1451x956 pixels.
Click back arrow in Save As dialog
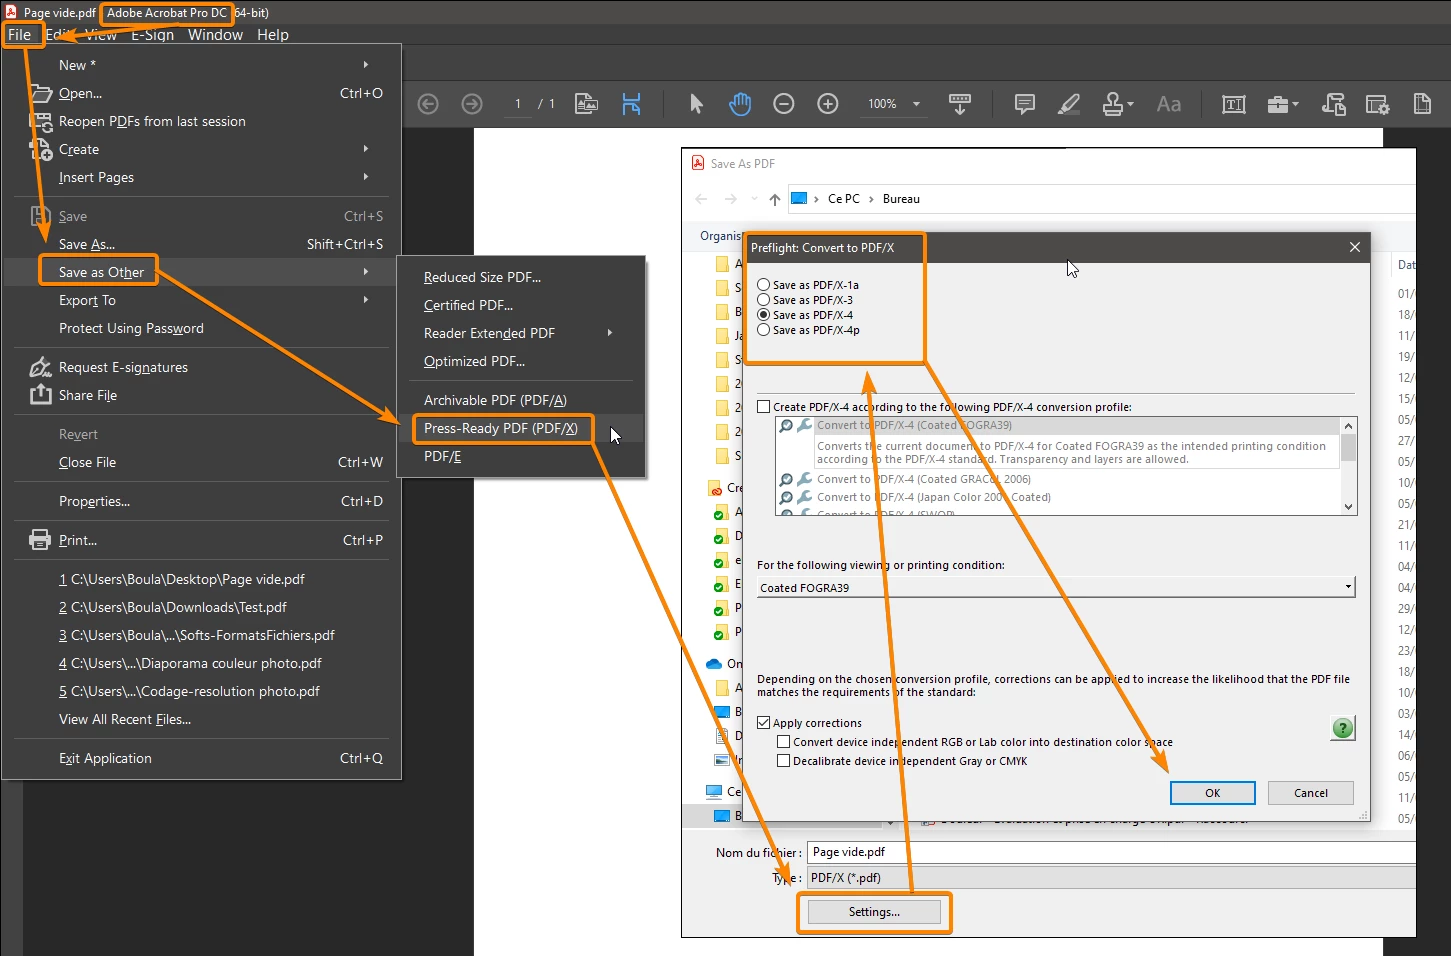(701, 199)
